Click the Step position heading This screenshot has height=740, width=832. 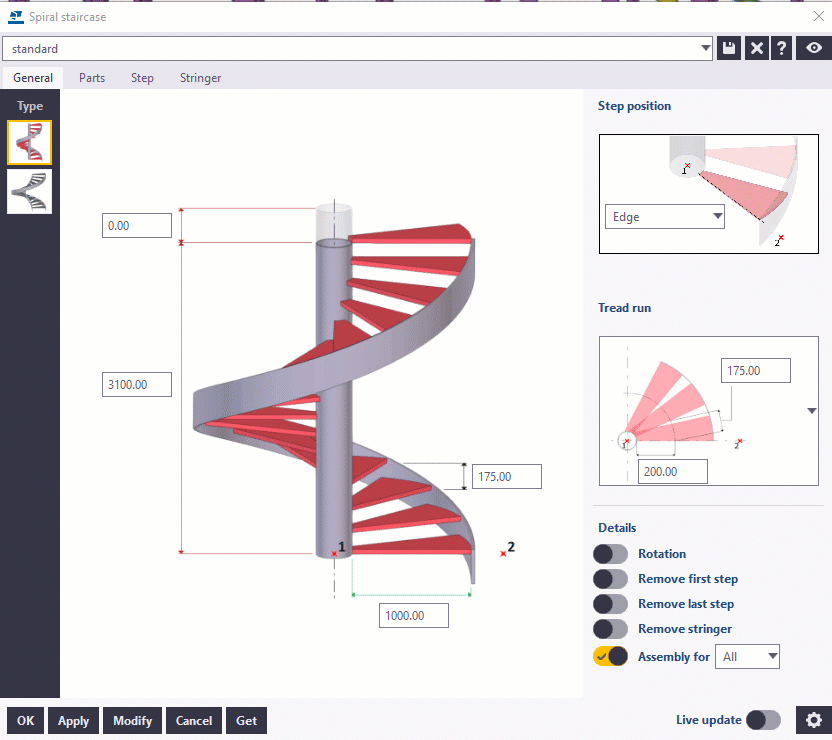click(634, 106)
